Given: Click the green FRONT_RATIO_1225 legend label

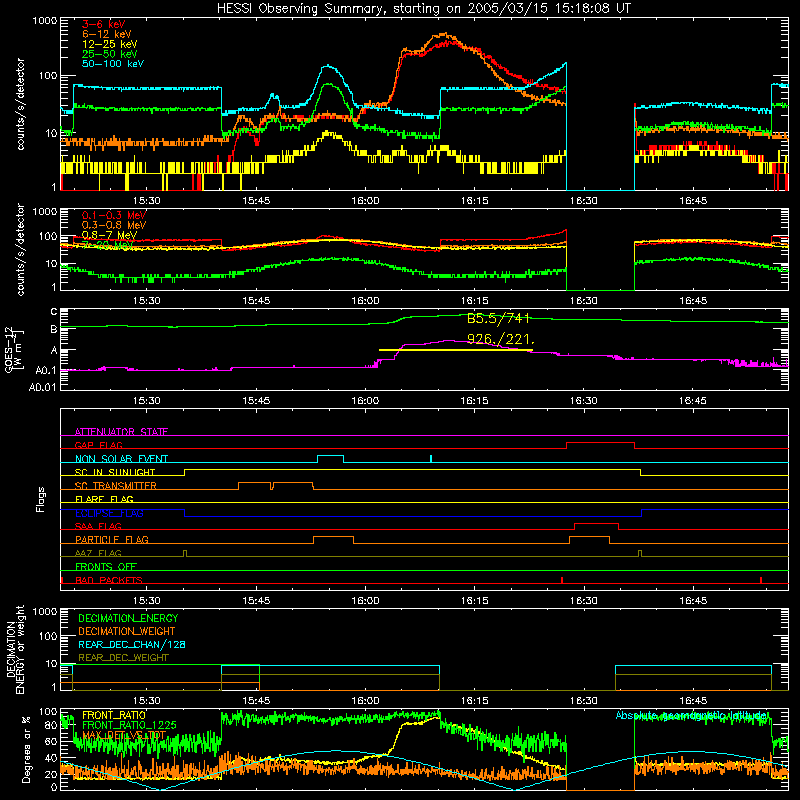Looking at the screenshot, I should coord(129,725).
